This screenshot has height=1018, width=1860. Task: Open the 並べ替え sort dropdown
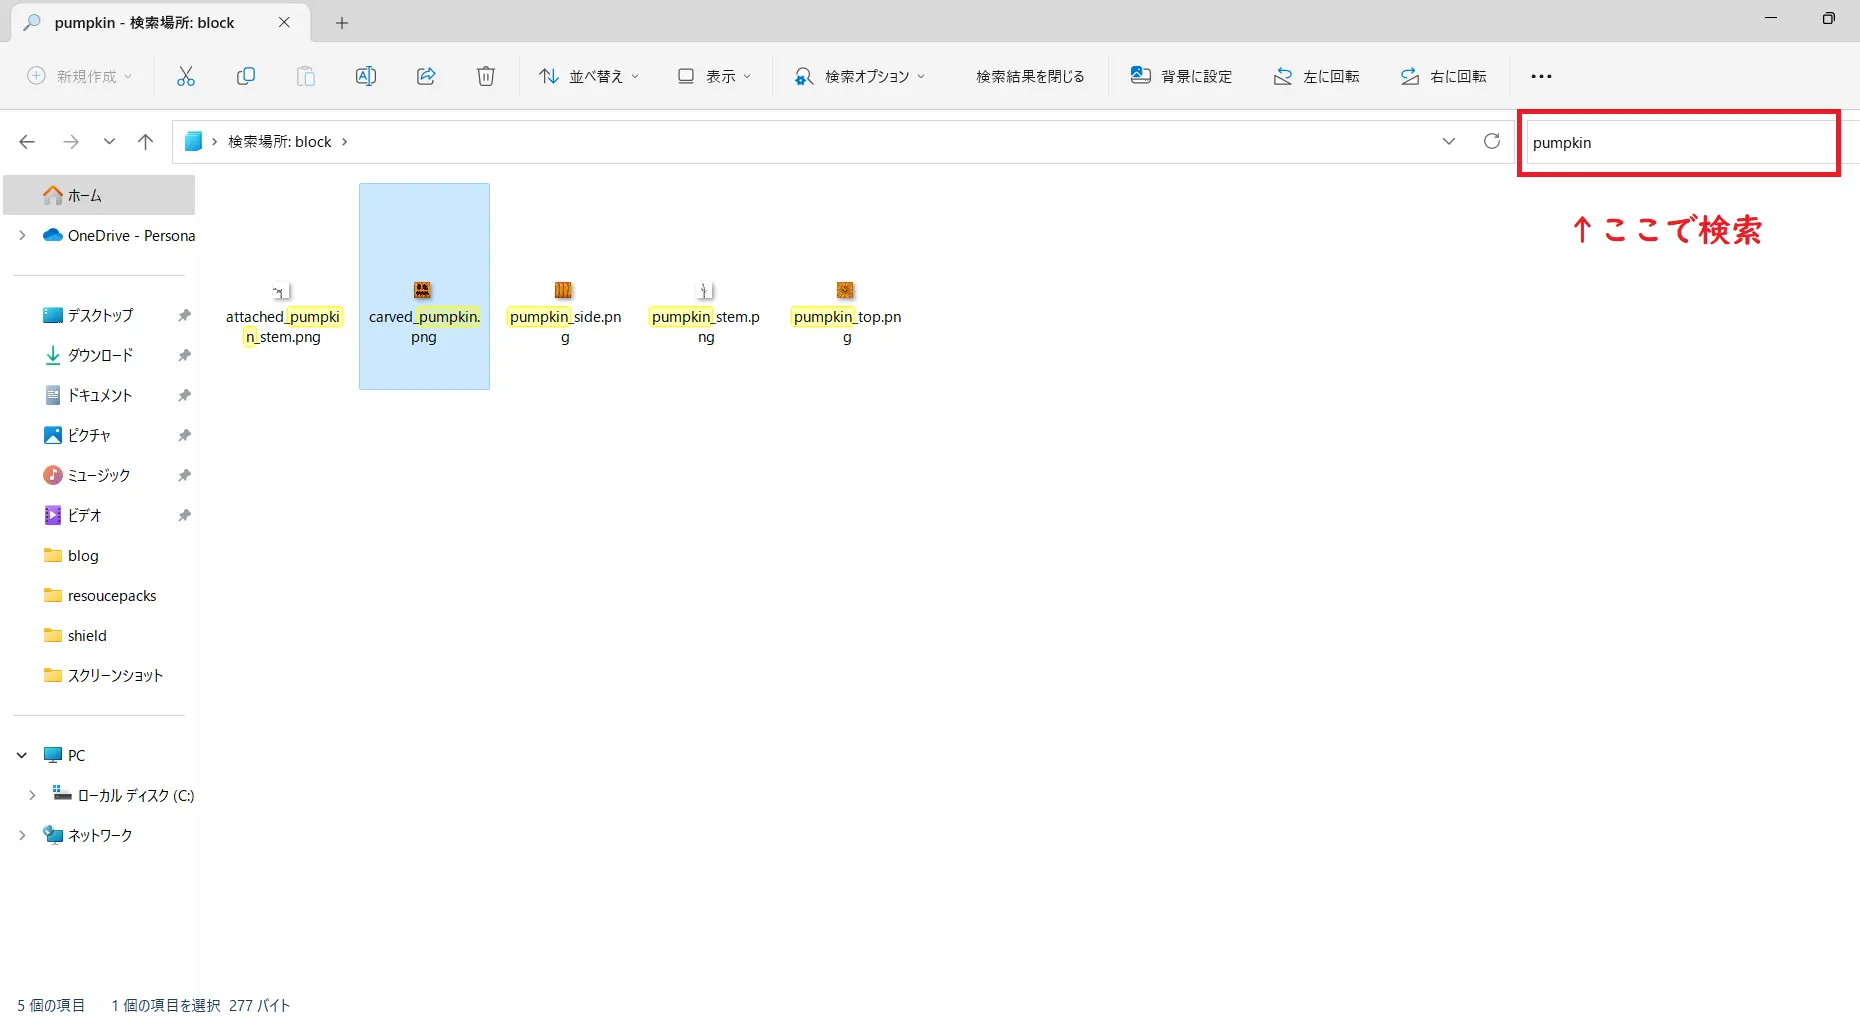point(589,76)
